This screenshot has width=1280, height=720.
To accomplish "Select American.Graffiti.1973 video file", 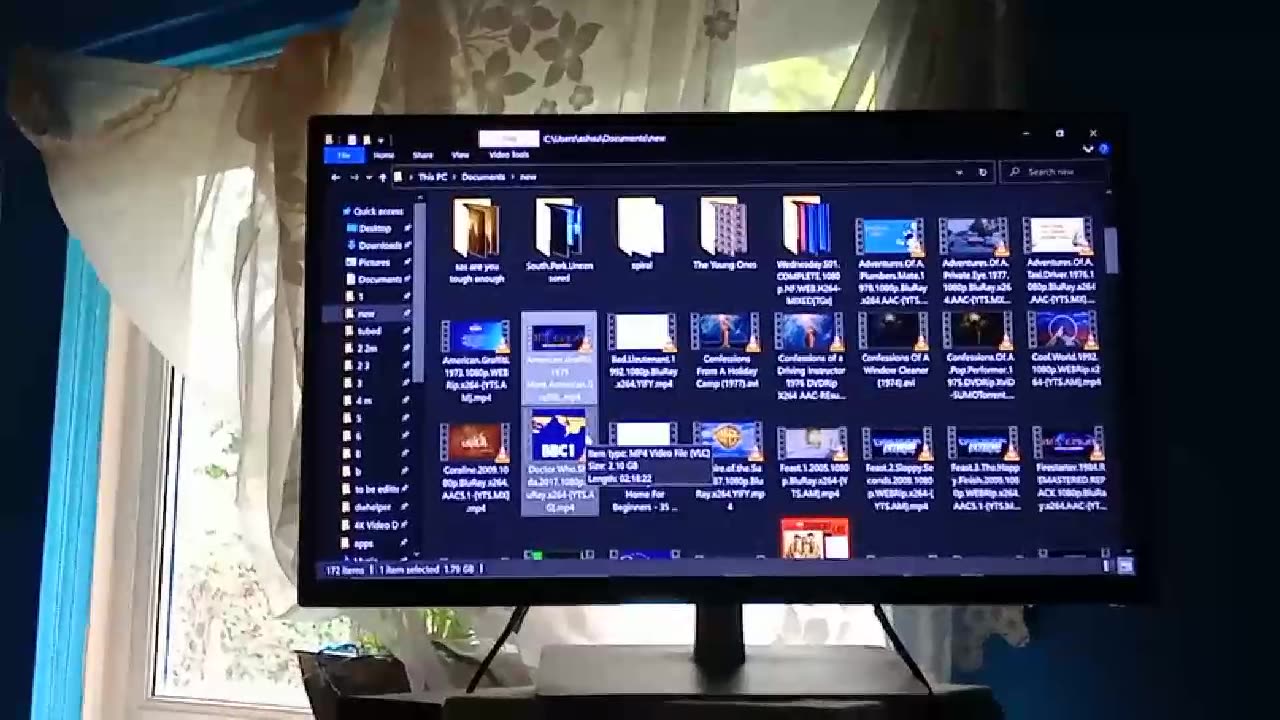I will point(475,362).
